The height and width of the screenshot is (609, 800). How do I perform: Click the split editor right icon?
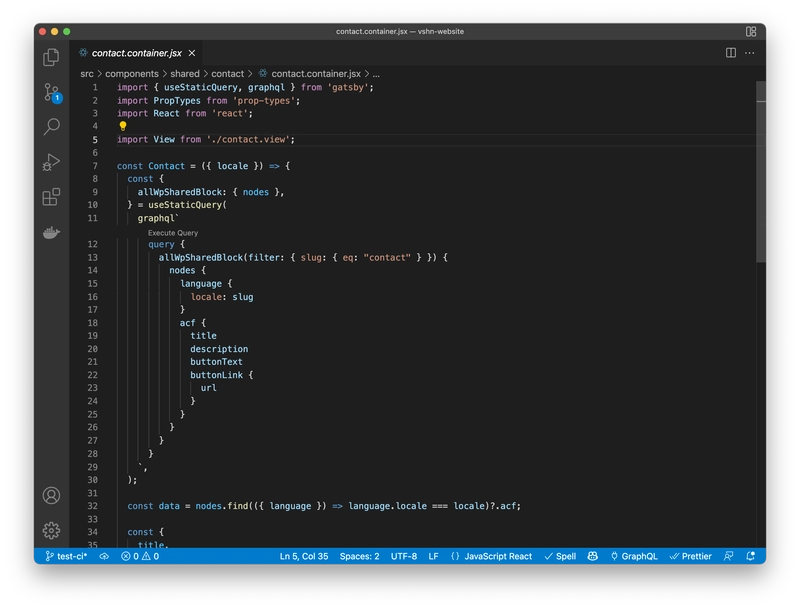click(x=731, y=53)
